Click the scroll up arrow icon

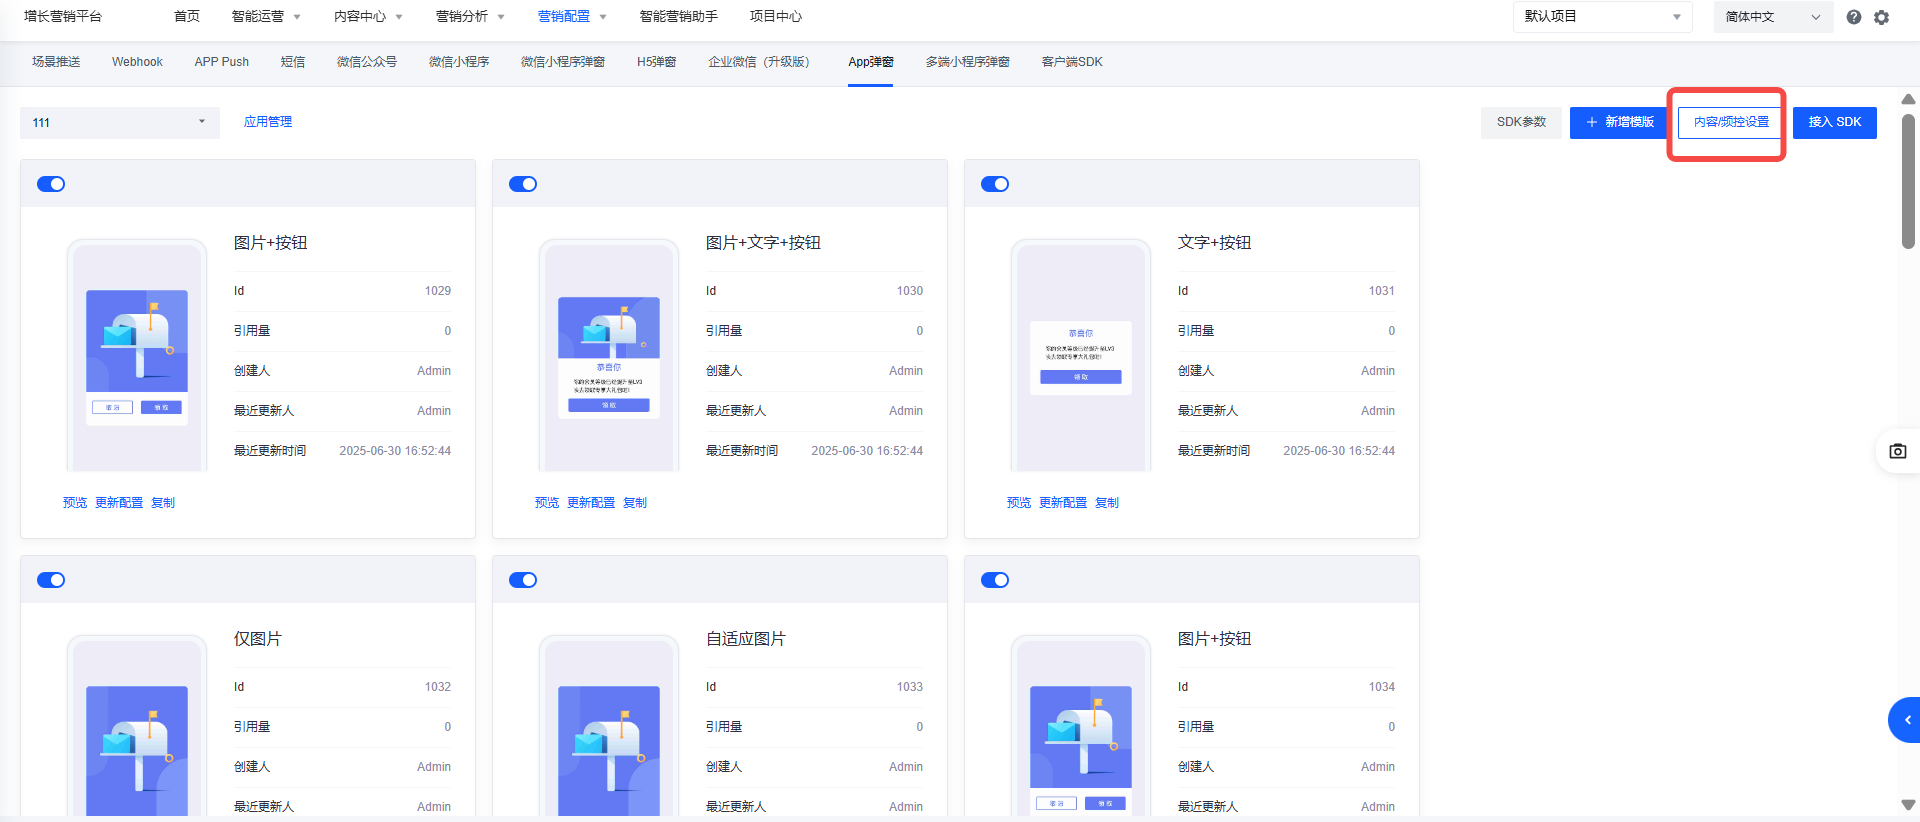(x=1908, y=99)
